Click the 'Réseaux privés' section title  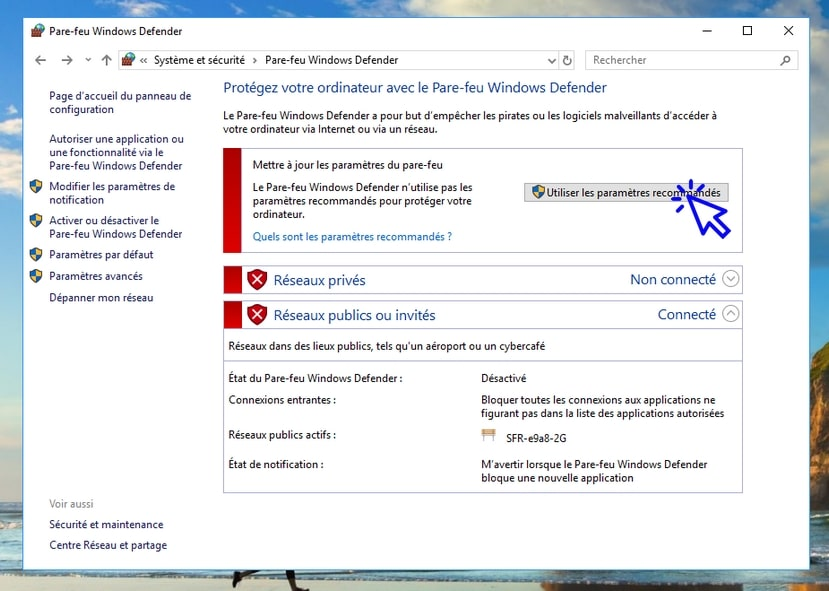coord(319,280)
